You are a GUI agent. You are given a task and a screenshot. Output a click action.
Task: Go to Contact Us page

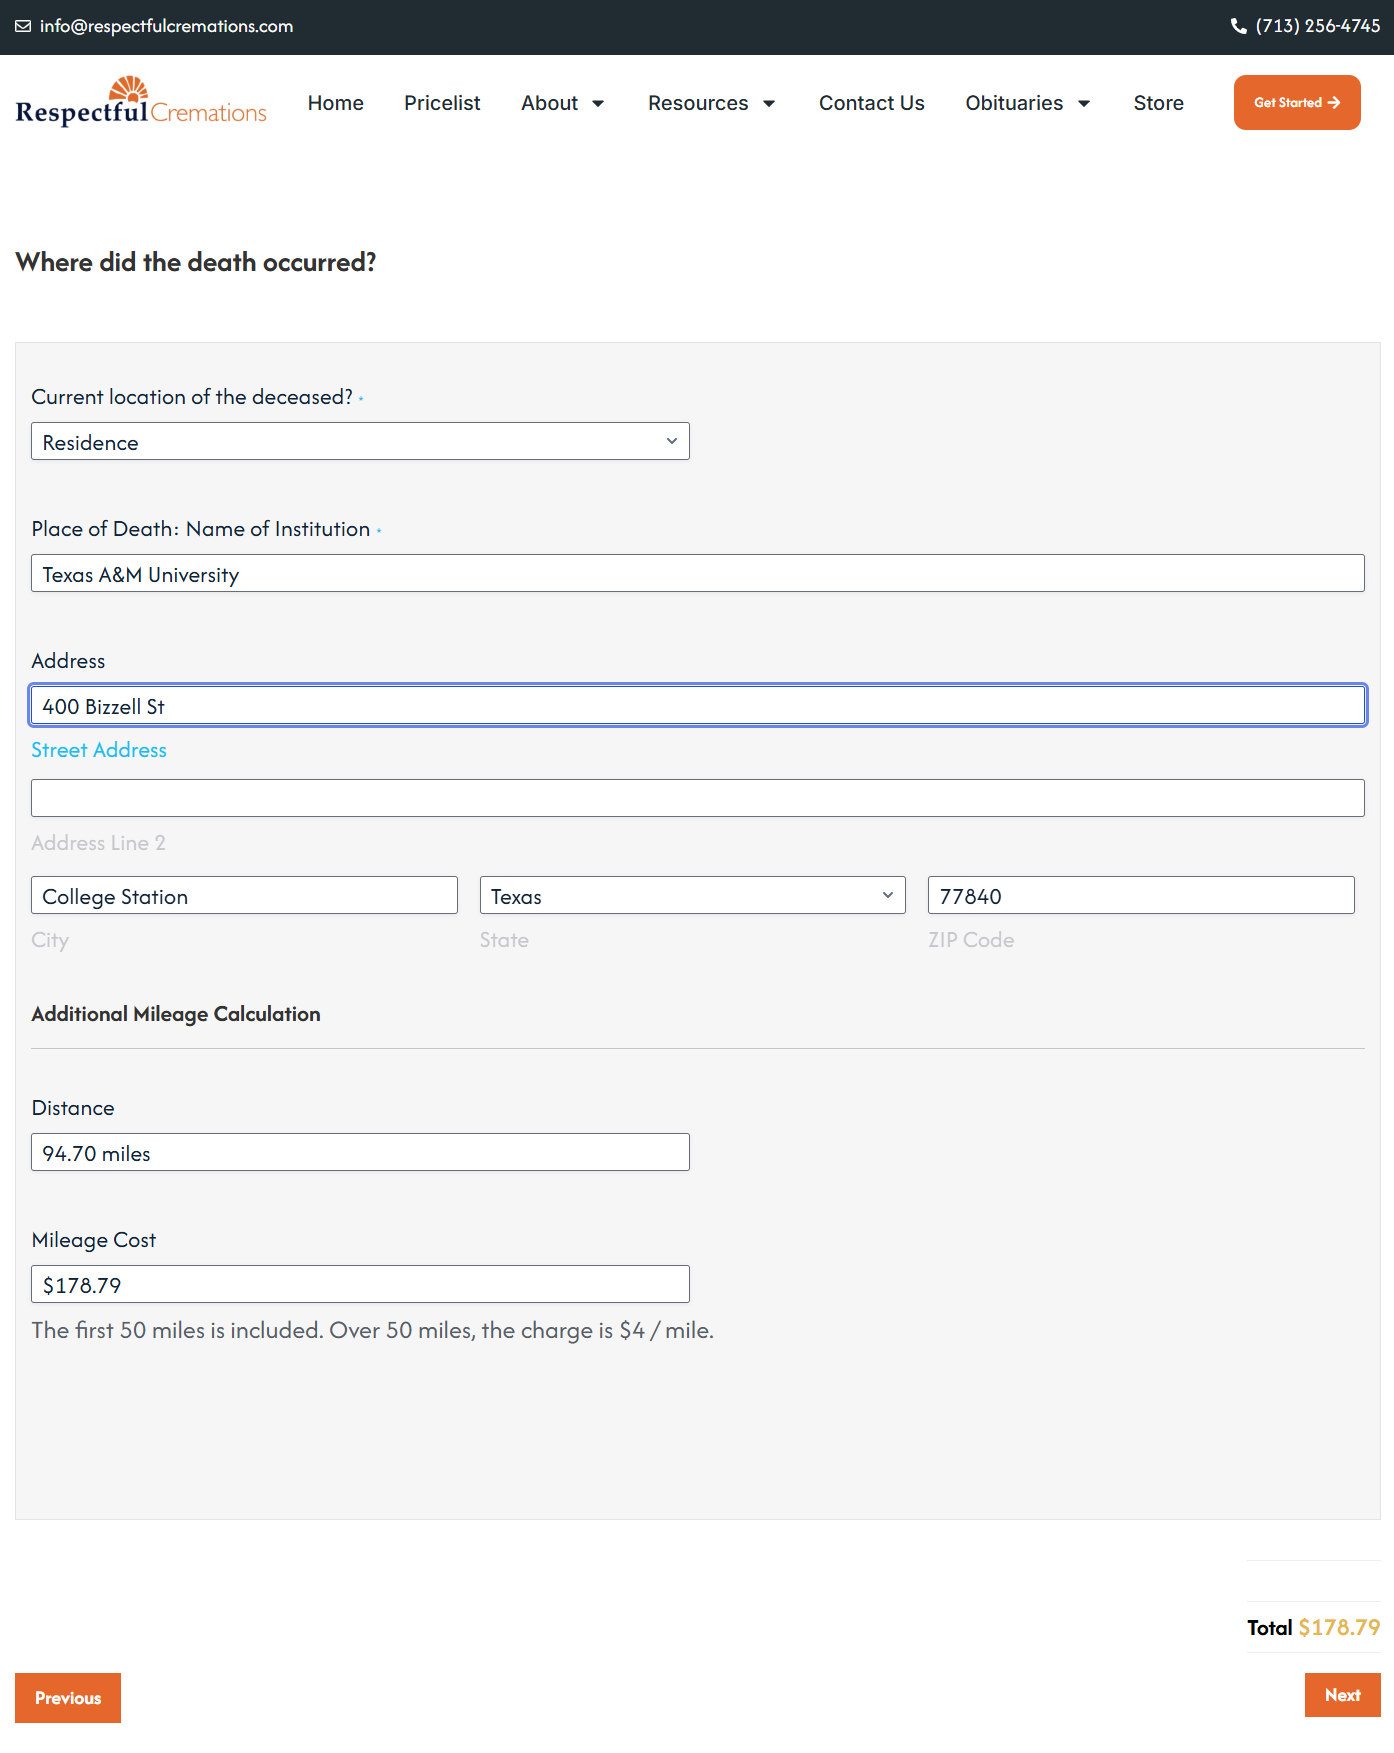coord(871,103)
